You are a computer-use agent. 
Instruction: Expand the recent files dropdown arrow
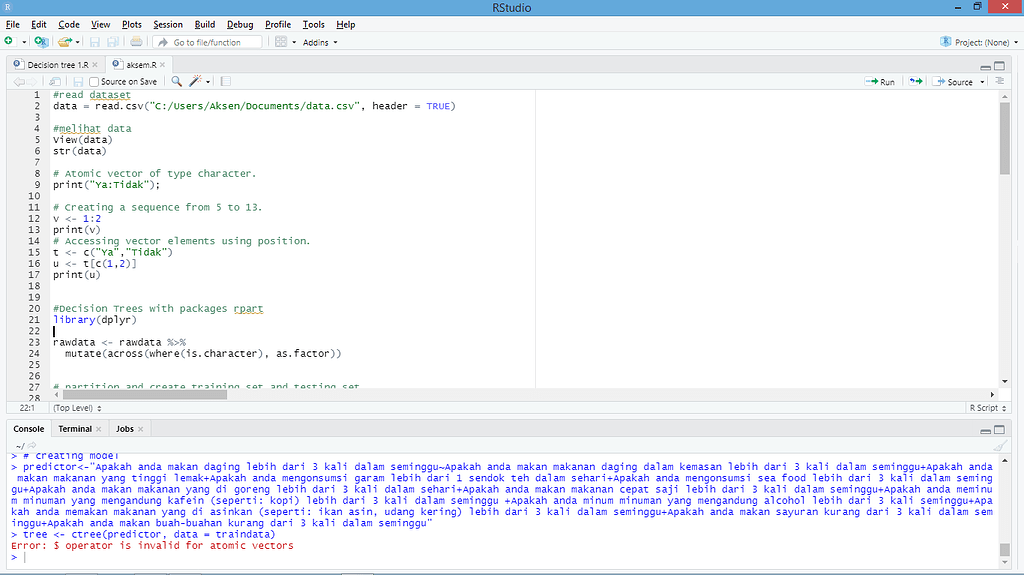[x=78, y=42]
